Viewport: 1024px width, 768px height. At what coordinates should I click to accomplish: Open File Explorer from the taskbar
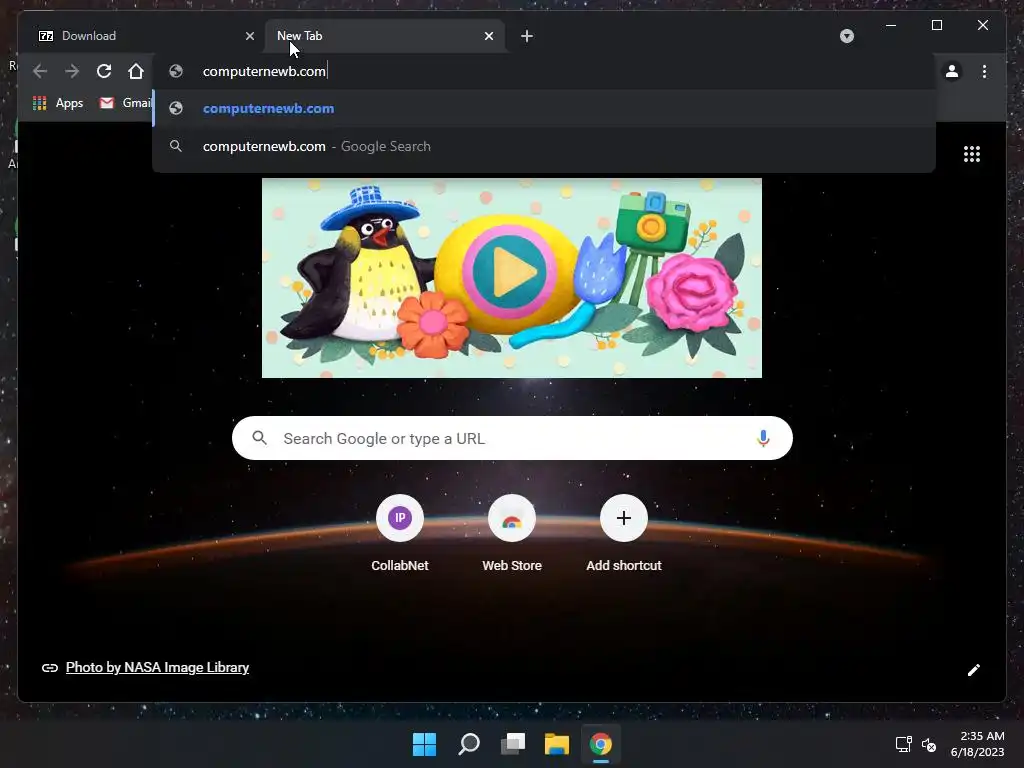557,744
